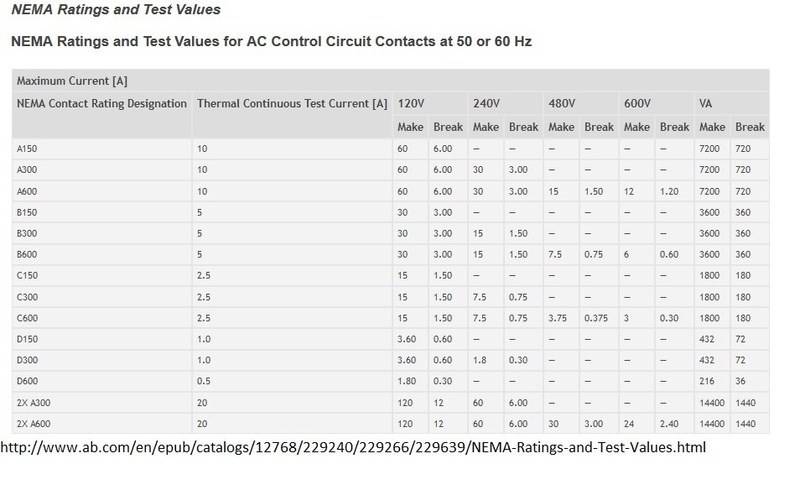Select Thermal Continuous Test Current [A] column header
Screen dimensions: 800x490
coord(292,103)
